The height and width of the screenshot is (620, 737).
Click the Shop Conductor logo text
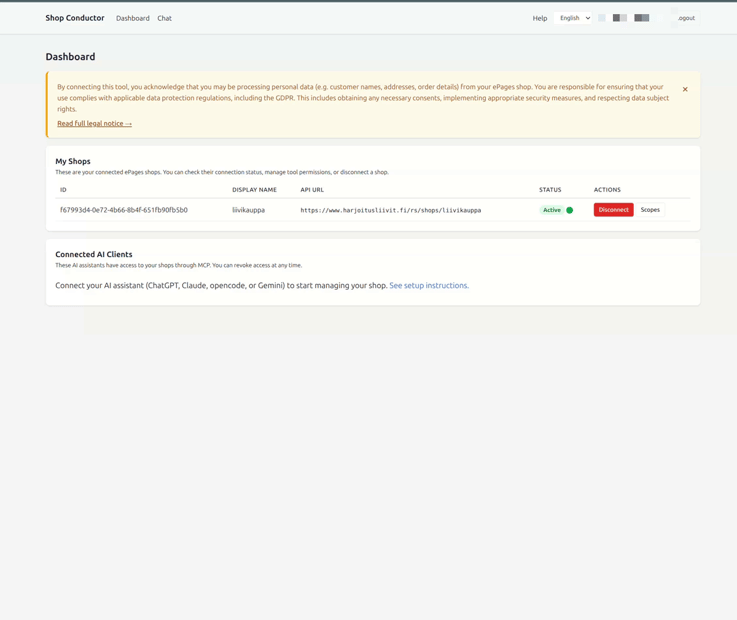(75, 18)
